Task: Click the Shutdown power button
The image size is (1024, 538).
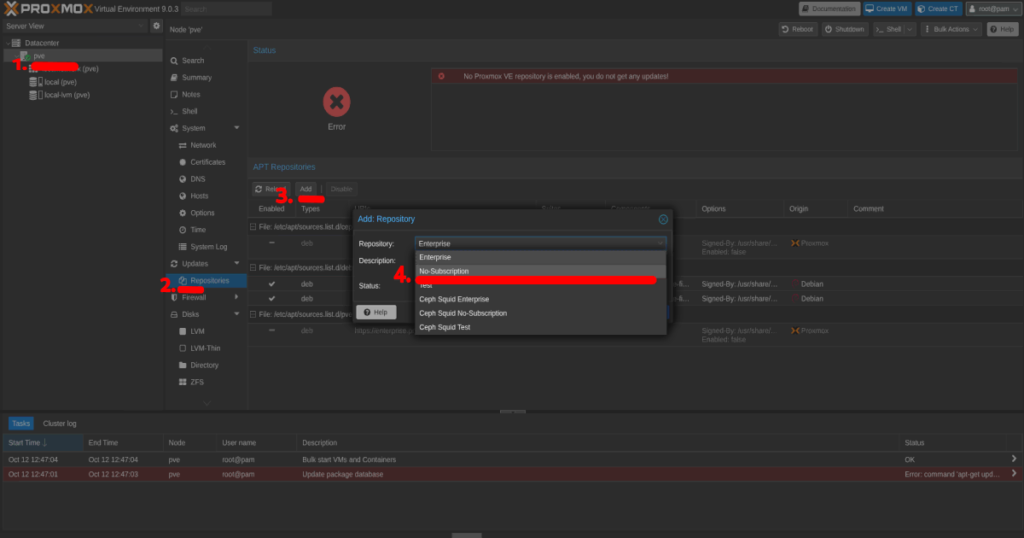Action: 845,30
